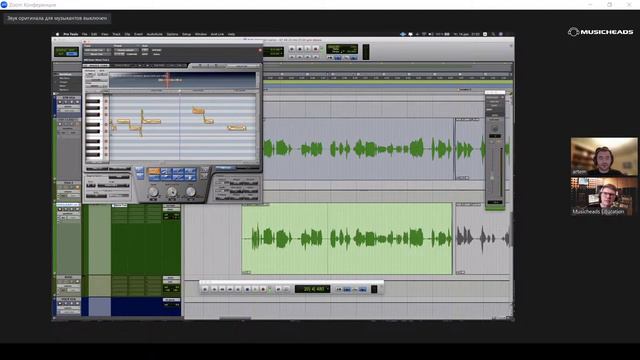The image size is (640, 360).
Task: Click Stop in floating transport
Action: [x=247, y=289]
